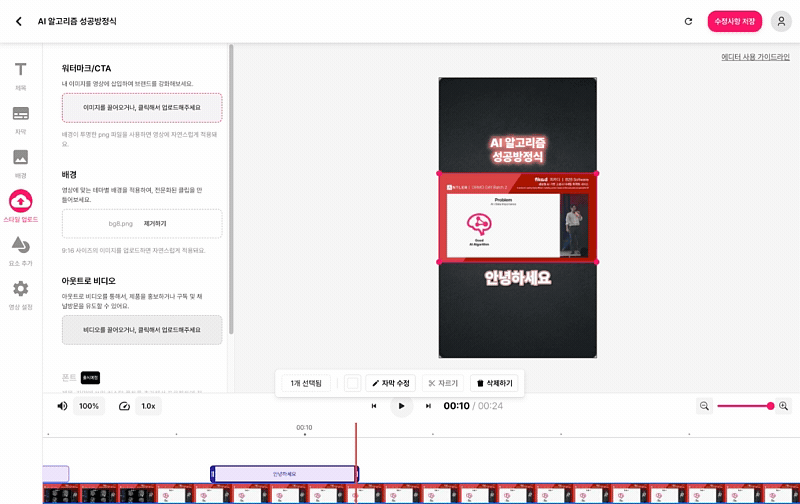Screen dimensions: 800x504
Task: Click the 00:10 timeline ruler mark
Action: coord(304,428)
